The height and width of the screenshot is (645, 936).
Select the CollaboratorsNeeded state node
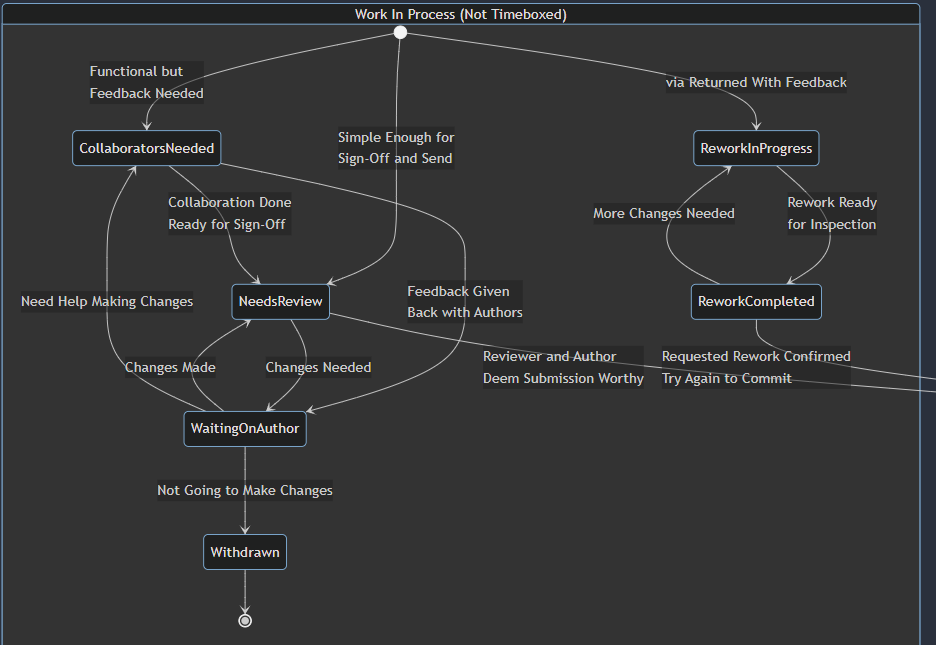coord(147,149)
